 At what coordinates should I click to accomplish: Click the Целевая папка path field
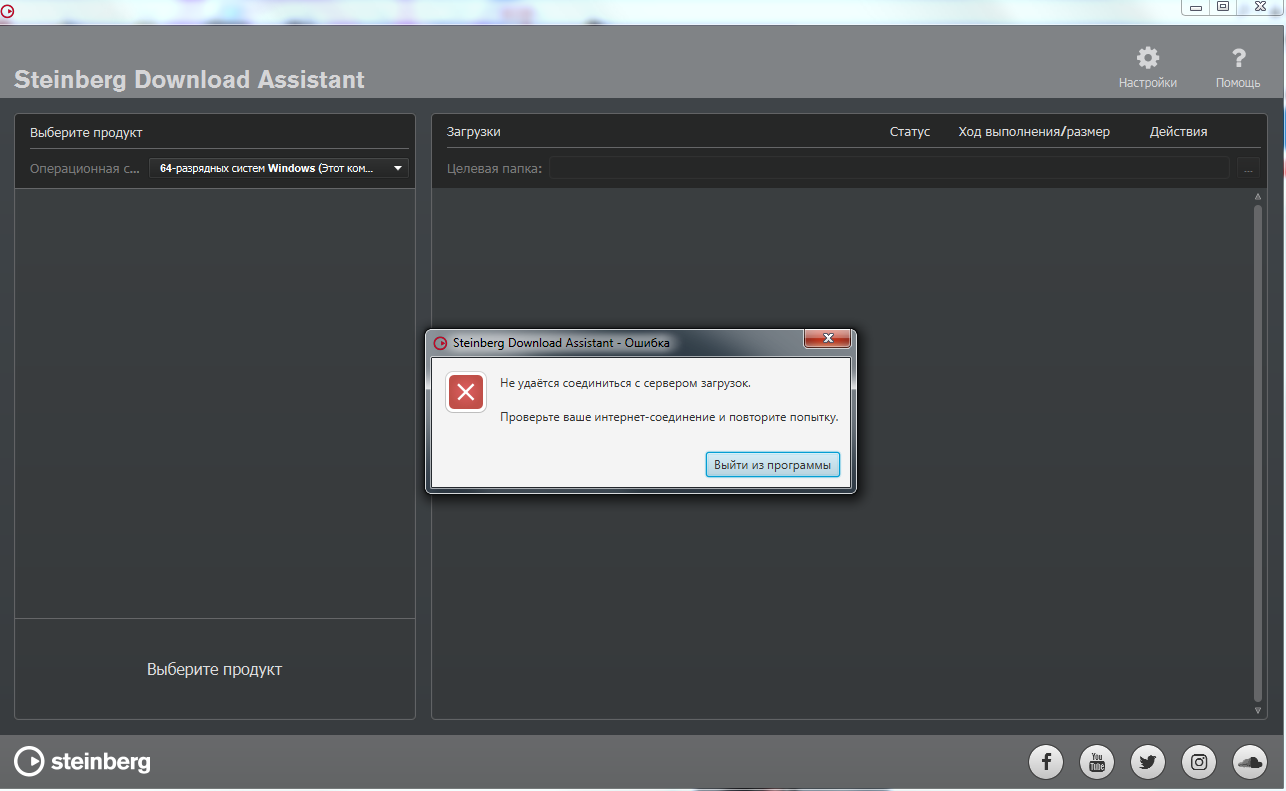[889, 168]
